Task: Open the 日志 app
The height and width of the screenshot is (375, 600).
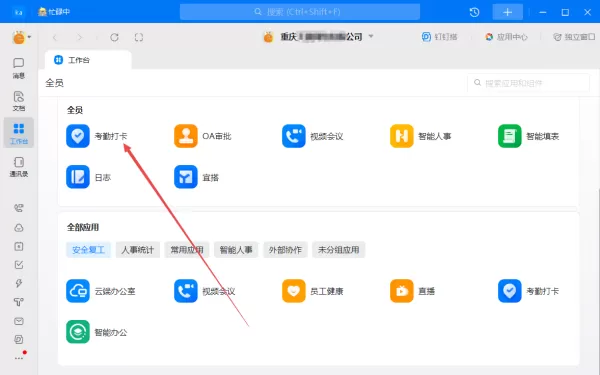Action: [88, 177]
